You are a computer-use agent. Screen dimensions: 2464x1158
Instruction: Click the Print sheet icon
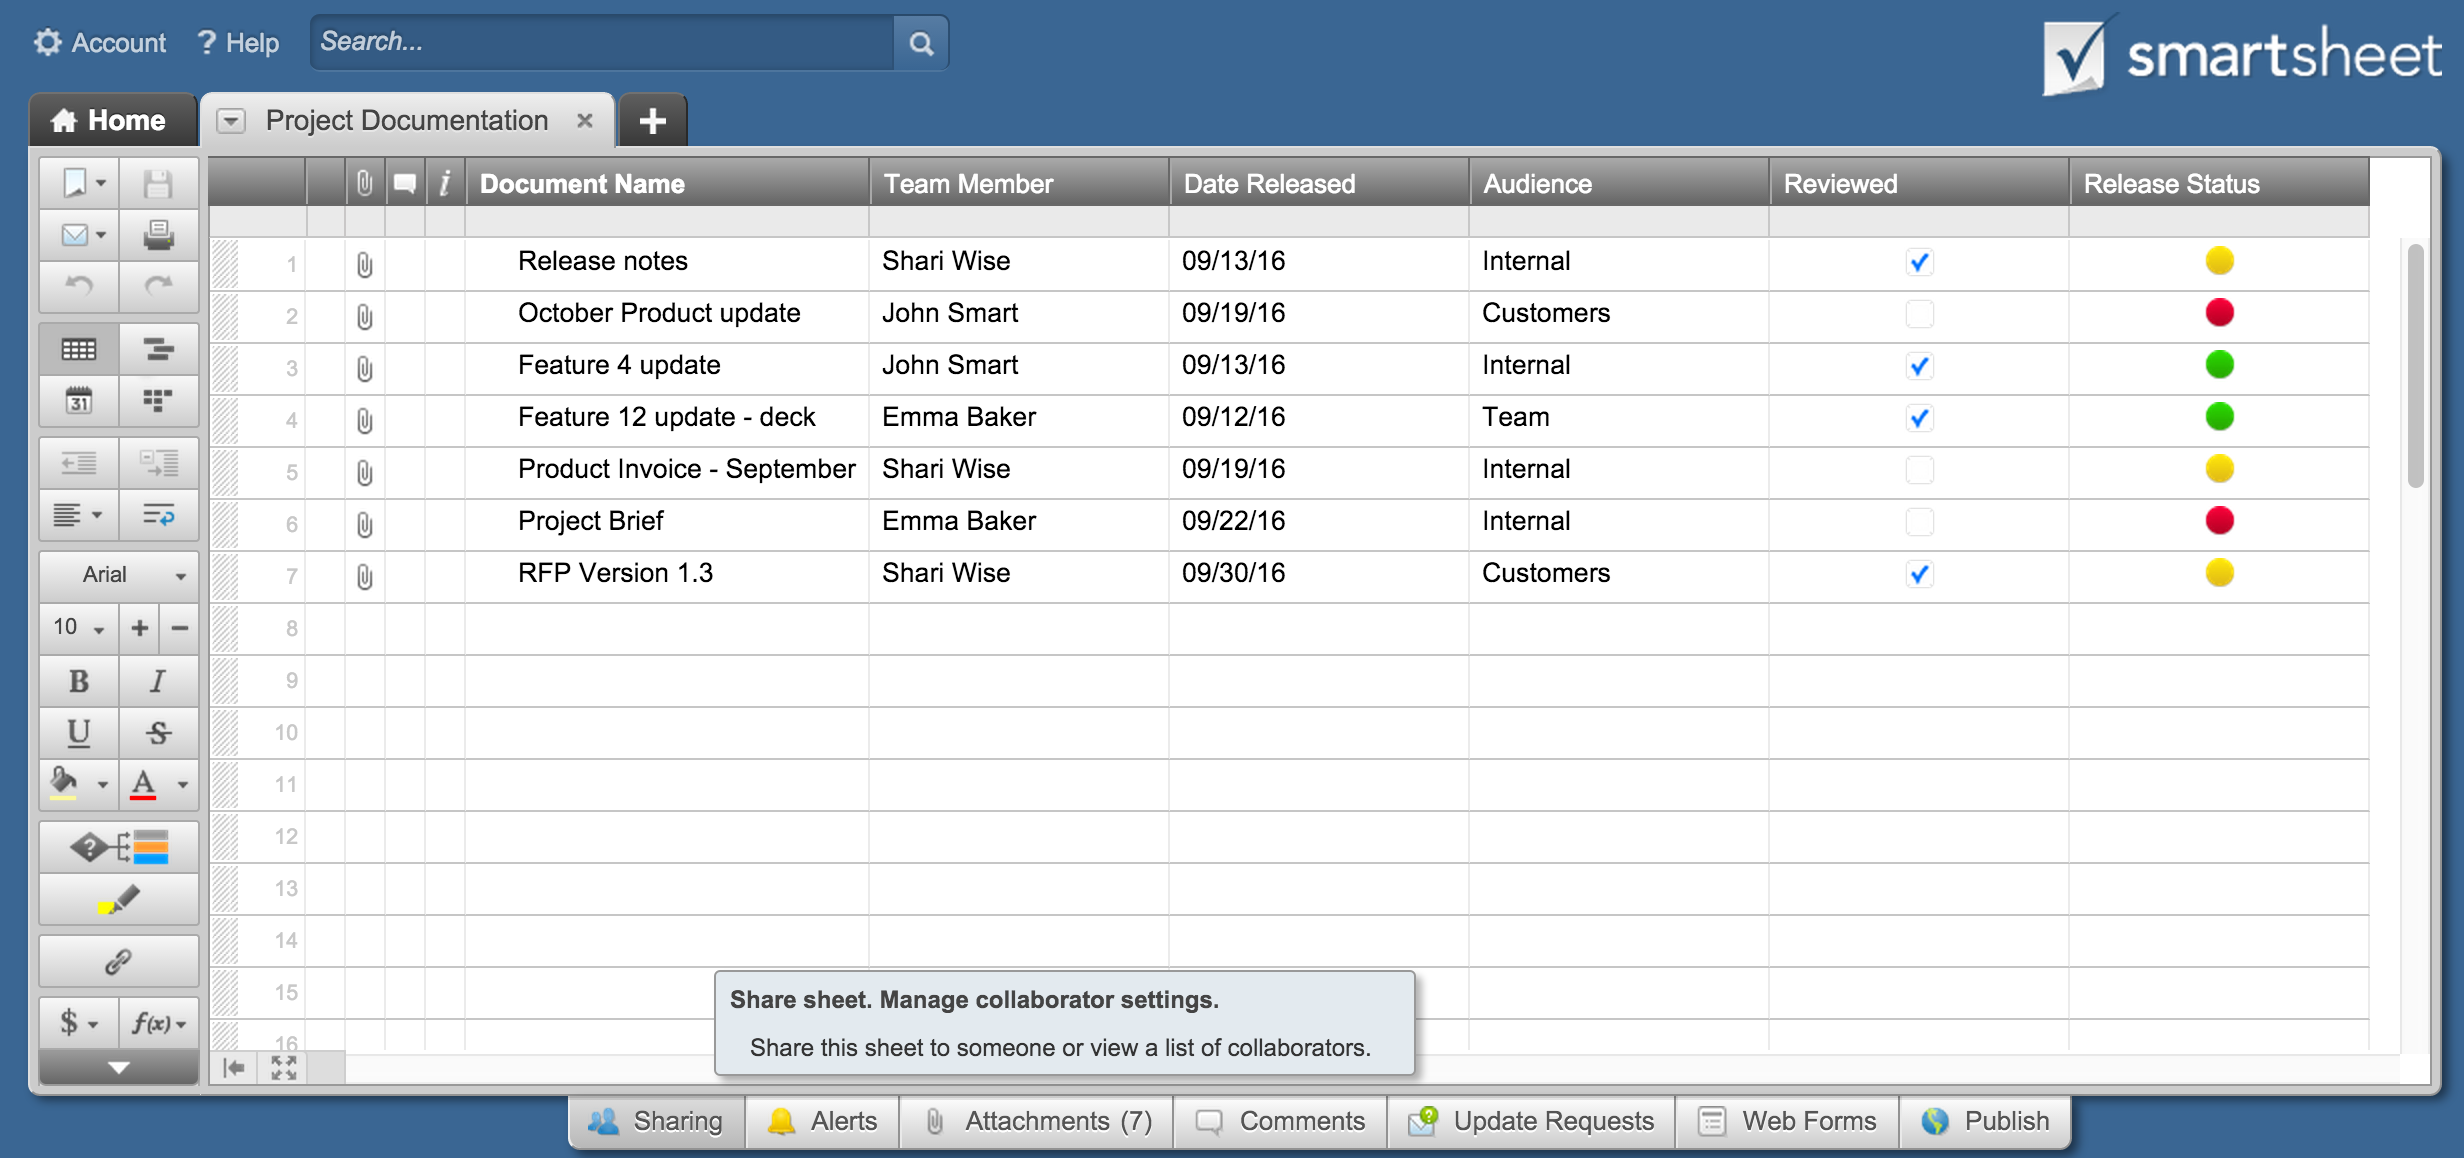[159, 235]
